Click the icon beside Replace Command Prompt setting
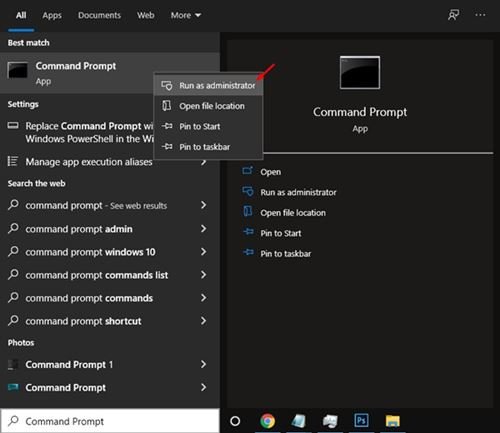 point(13,126)
